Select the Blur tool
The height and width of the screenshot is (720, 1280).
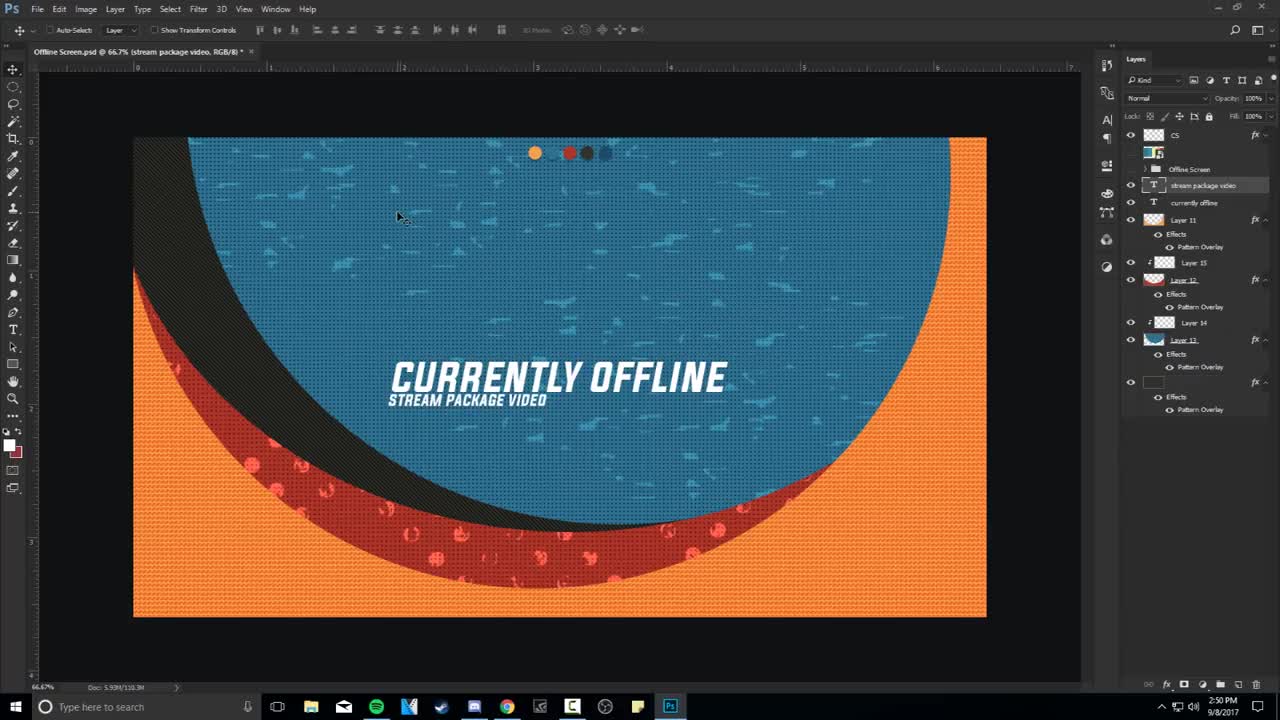tap(13, 277)
